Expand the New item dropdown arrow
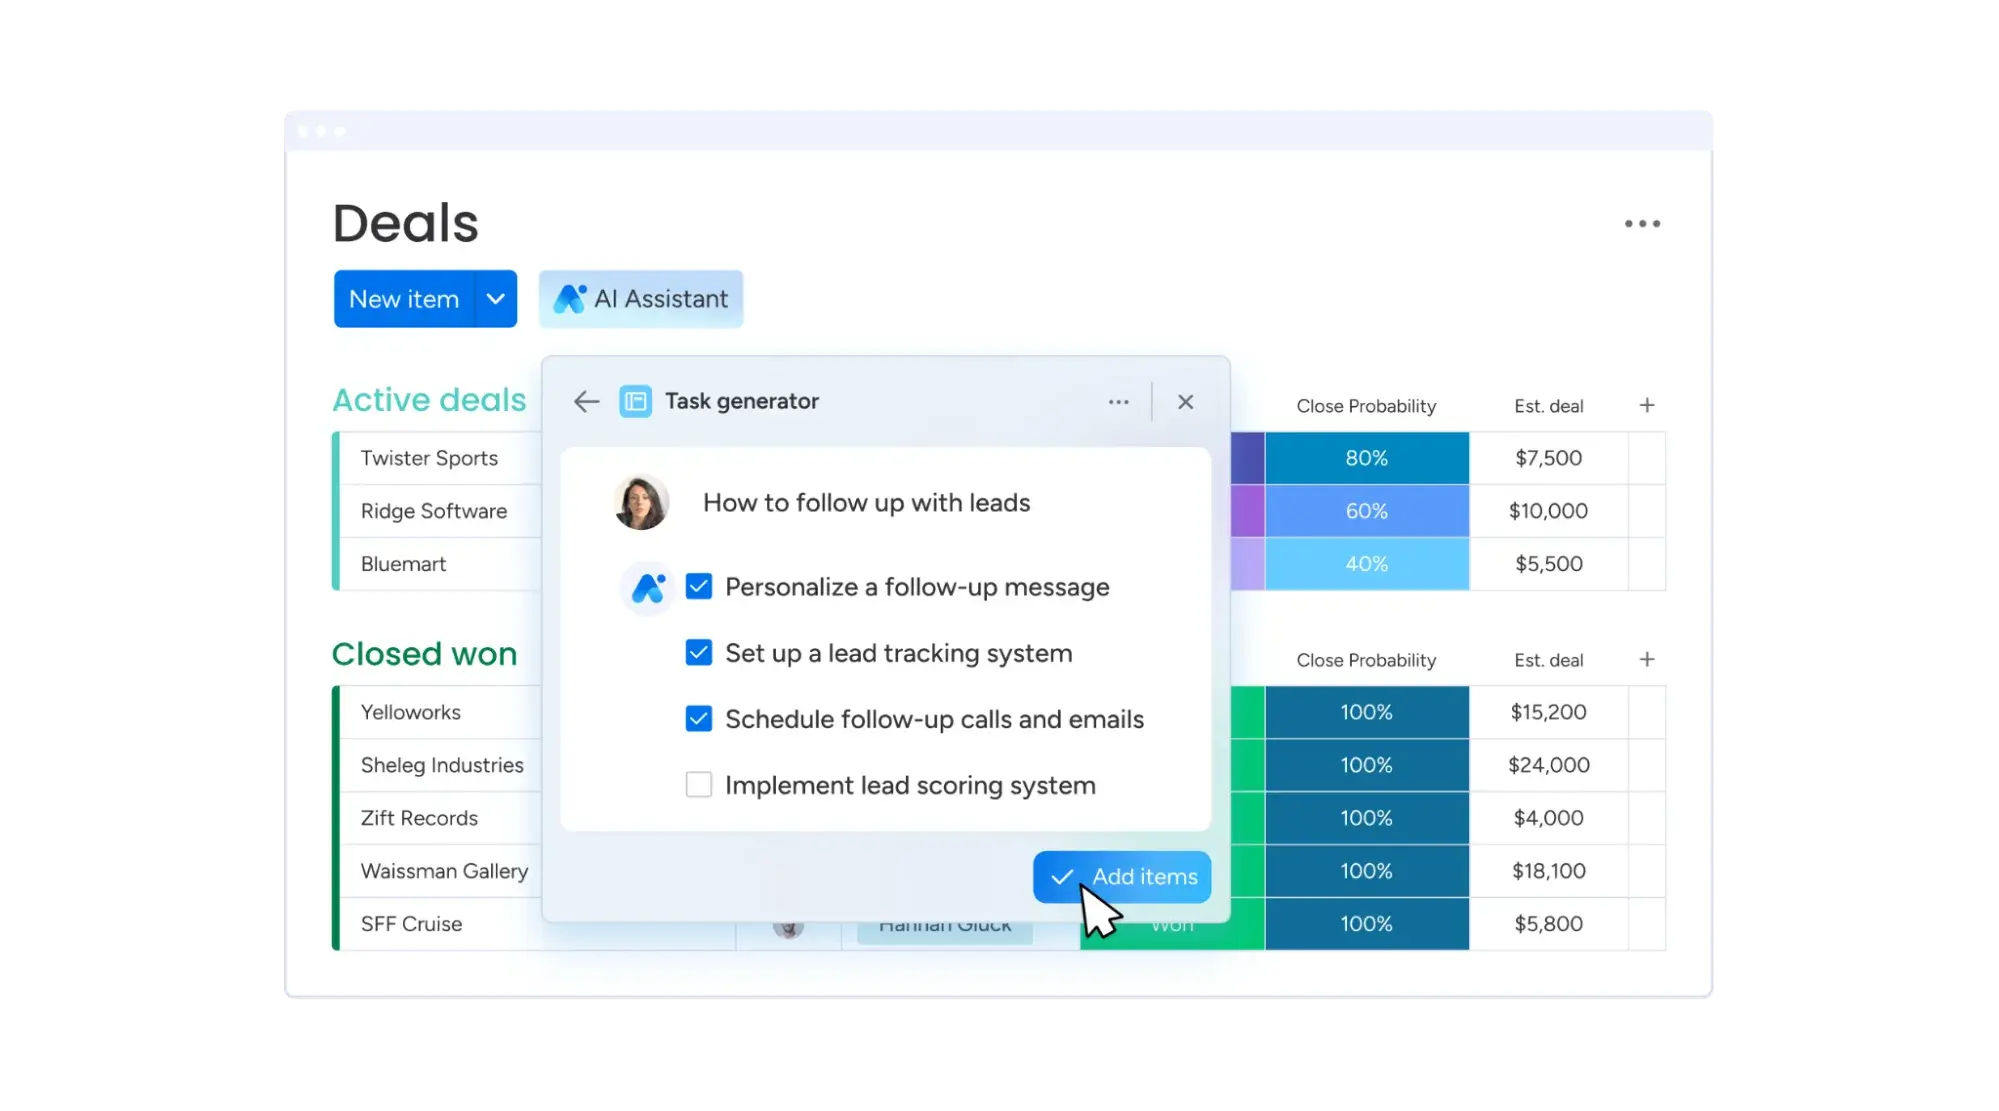This screenshot has width=1999, height=1111. 495,298
